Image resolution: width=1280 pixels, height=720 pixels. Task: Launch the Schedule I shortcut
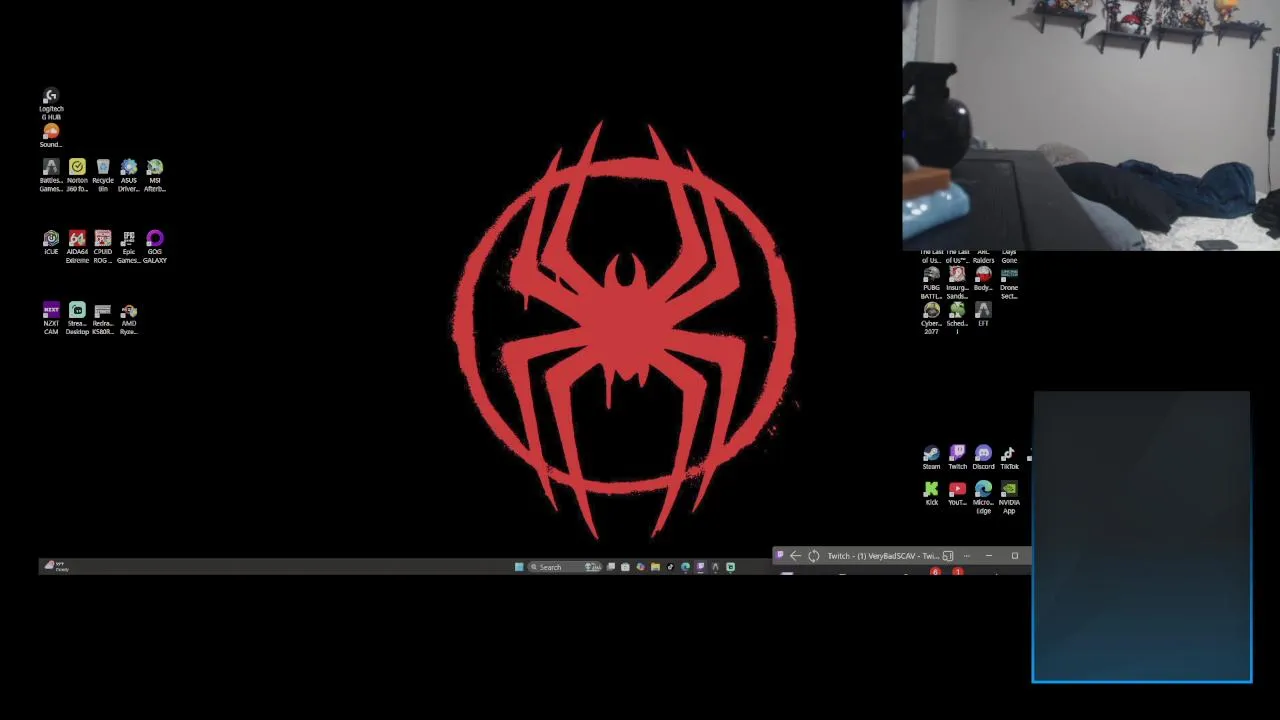[958, 319]
